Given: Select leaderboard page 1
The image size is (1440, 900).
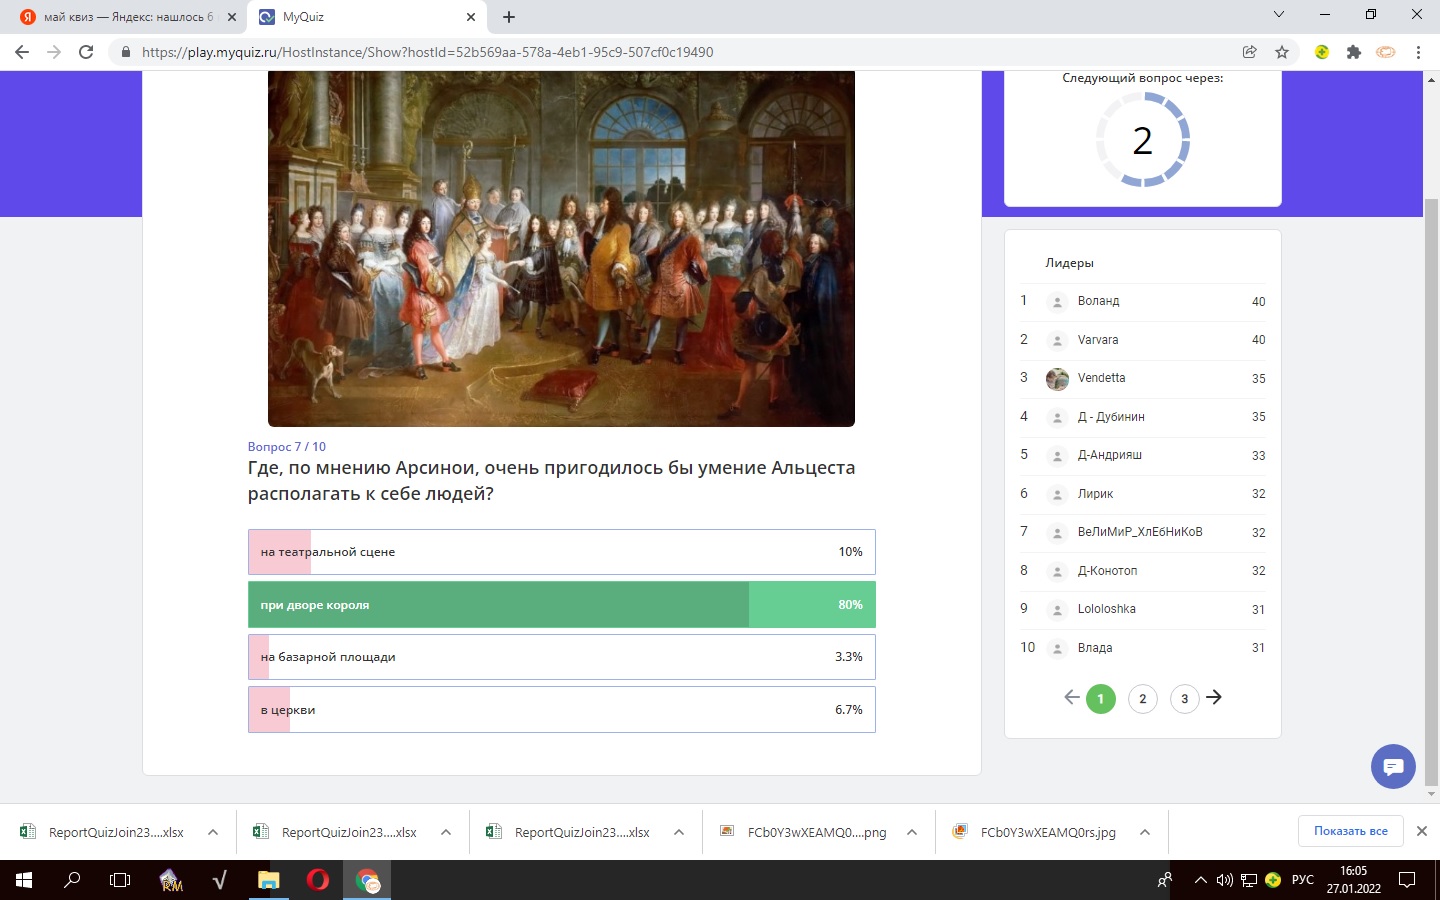Looking at the screenshot, I should [1101, 699].
